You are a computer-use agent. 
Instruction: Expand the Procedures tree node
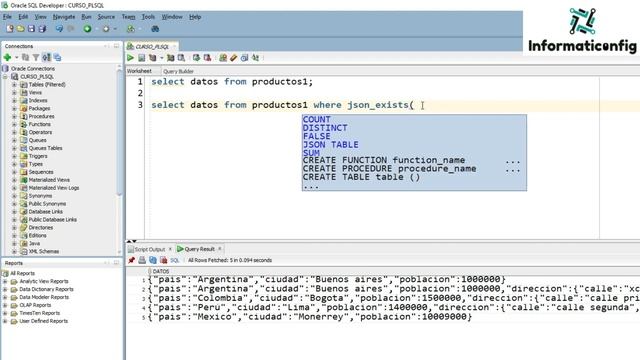pos(14,116)
